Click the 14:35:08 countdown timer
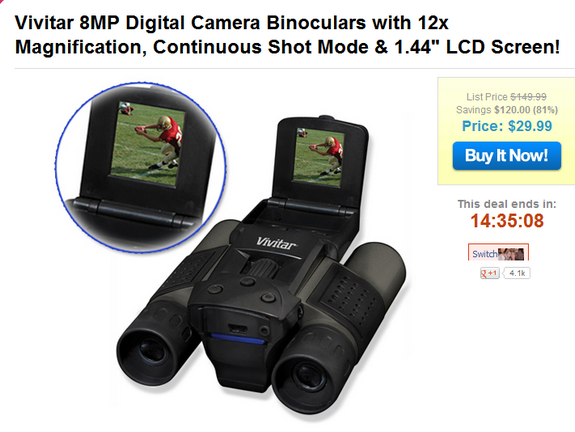575x432 pixels. click(507, 221)
